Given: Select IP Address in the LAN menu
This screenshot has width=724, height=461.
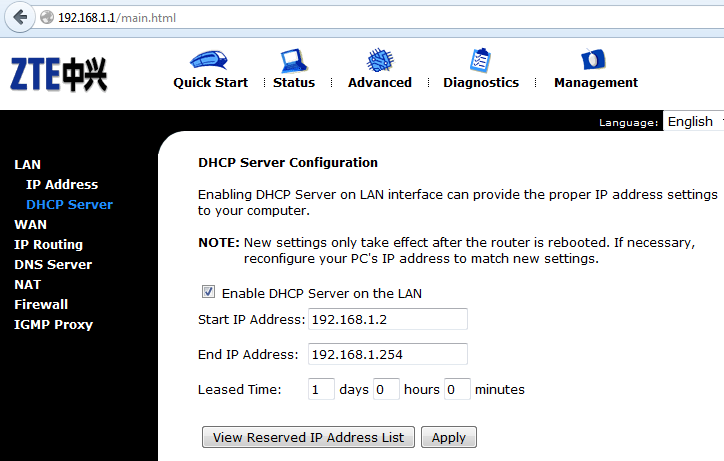Looking at the screenshot, I should [62, 185].
